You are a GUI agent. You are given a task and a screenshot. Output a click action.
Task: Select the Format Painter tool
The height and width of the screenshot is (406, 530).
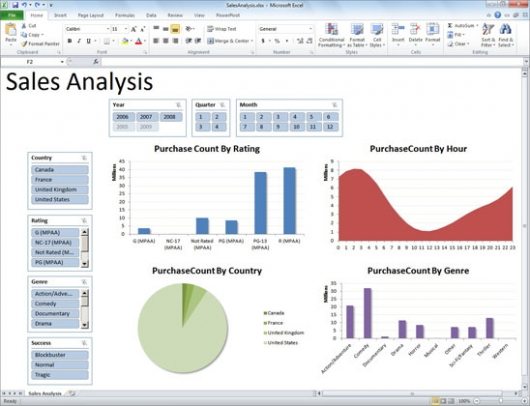point(40,44)
